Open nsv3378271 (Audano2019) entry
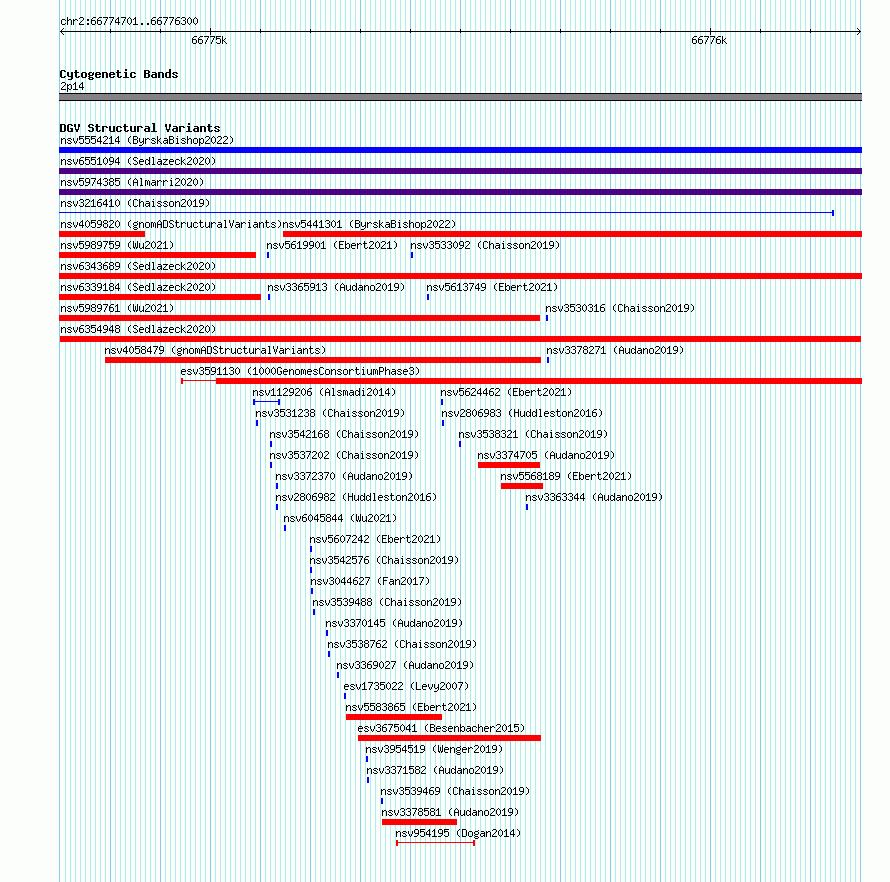 615,350
